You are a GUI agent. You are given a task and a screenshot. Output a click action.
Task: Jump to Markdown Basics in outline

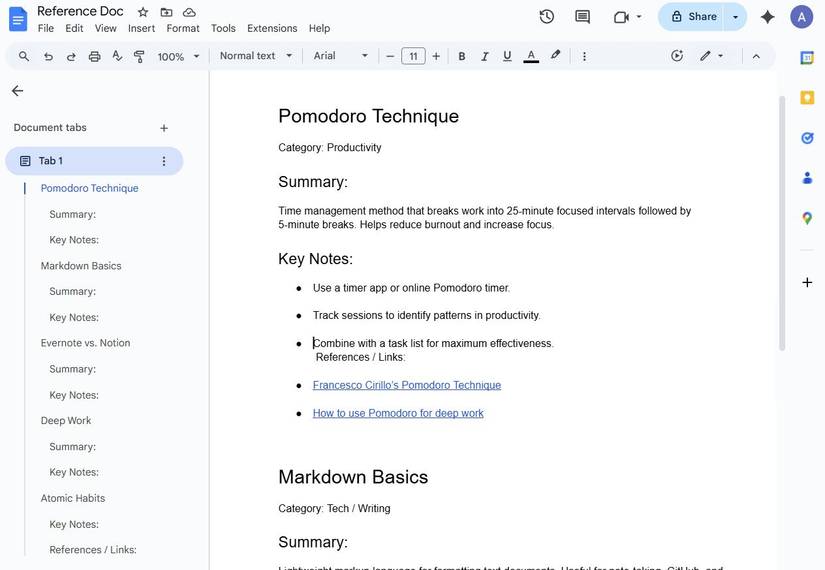(81, 266)
